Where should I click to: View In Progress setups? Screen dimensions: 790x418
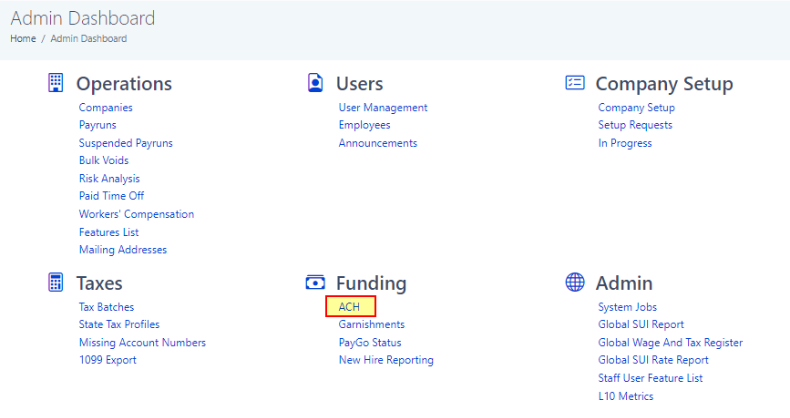click(x=625, y=143)
